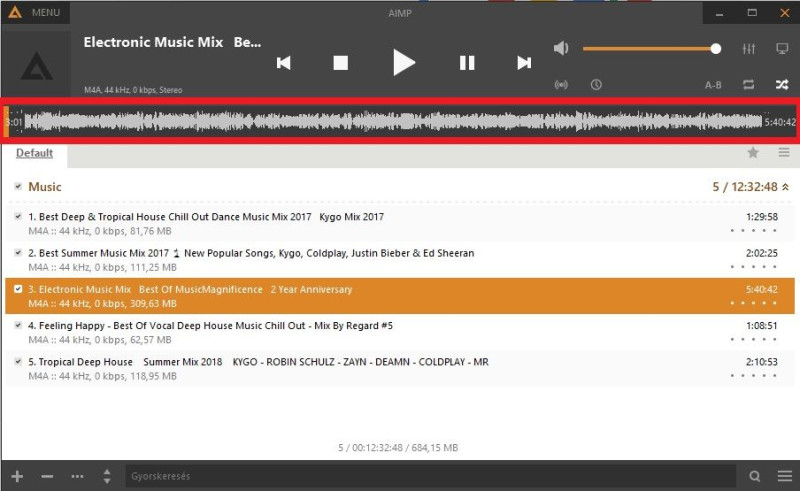Uncheck track 1 Best Deep & Tropical House
Viewport: 800px width, 491px height.
pos(18,216)
